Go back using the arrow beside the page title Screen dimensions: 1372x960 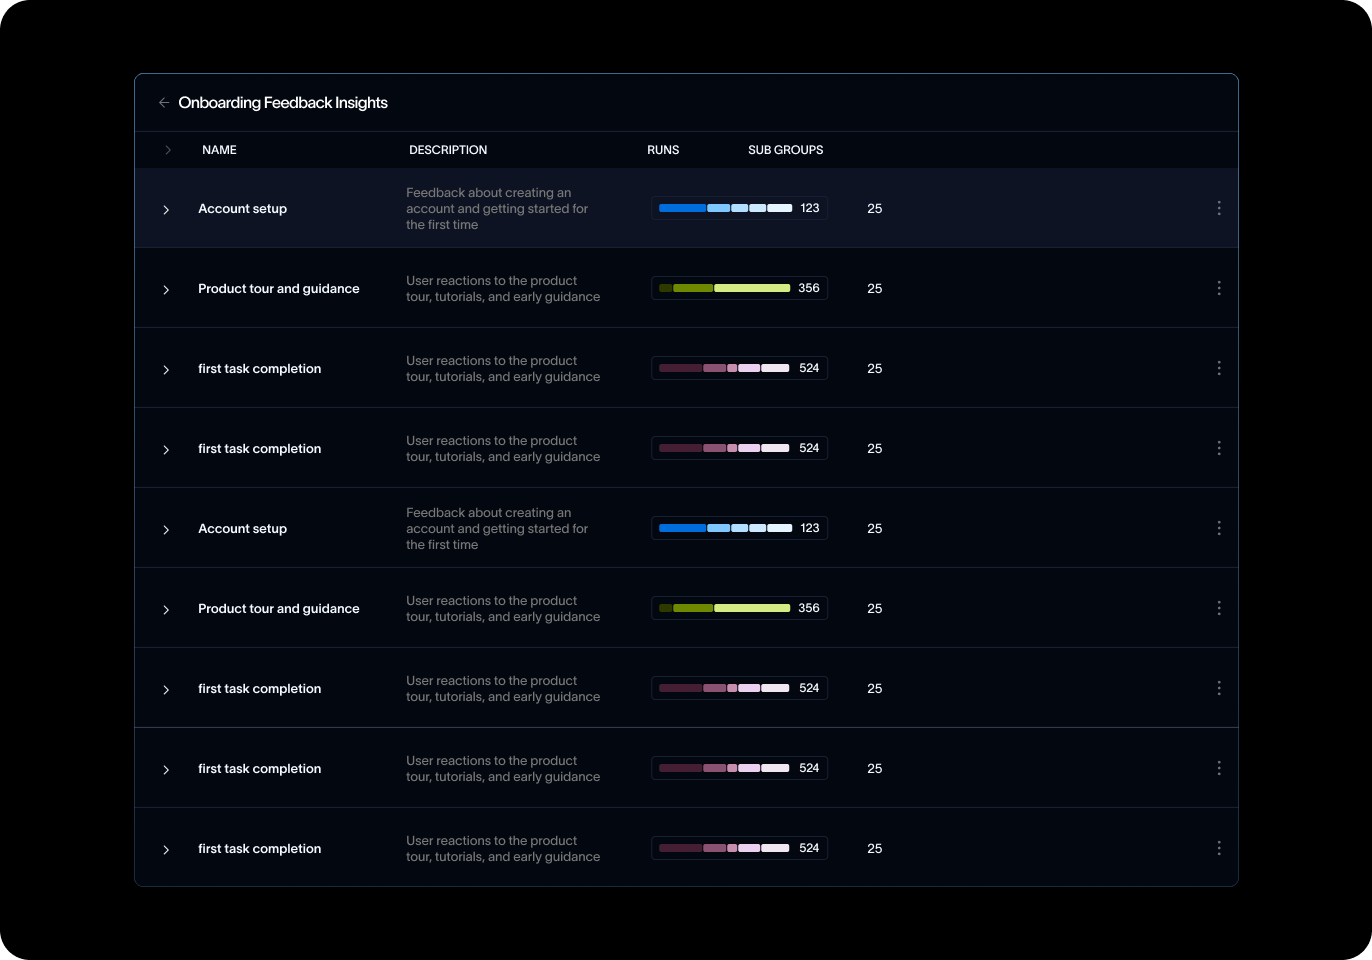point(164,103)
